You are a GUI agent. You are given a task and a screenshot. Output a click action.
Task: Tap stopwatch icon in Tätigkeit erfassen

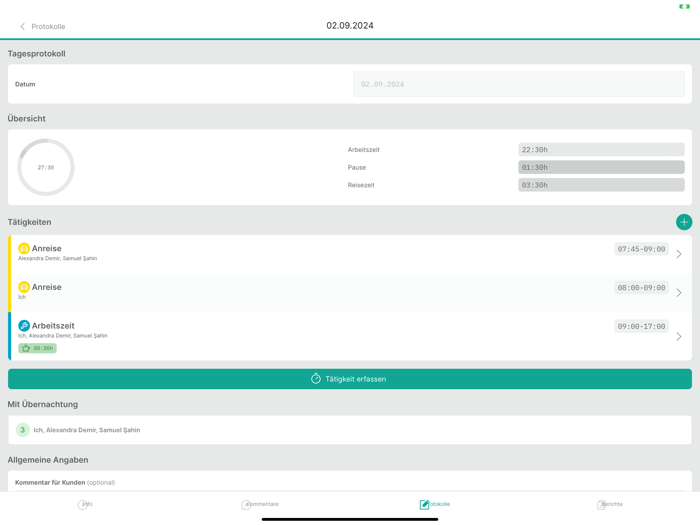316,379
